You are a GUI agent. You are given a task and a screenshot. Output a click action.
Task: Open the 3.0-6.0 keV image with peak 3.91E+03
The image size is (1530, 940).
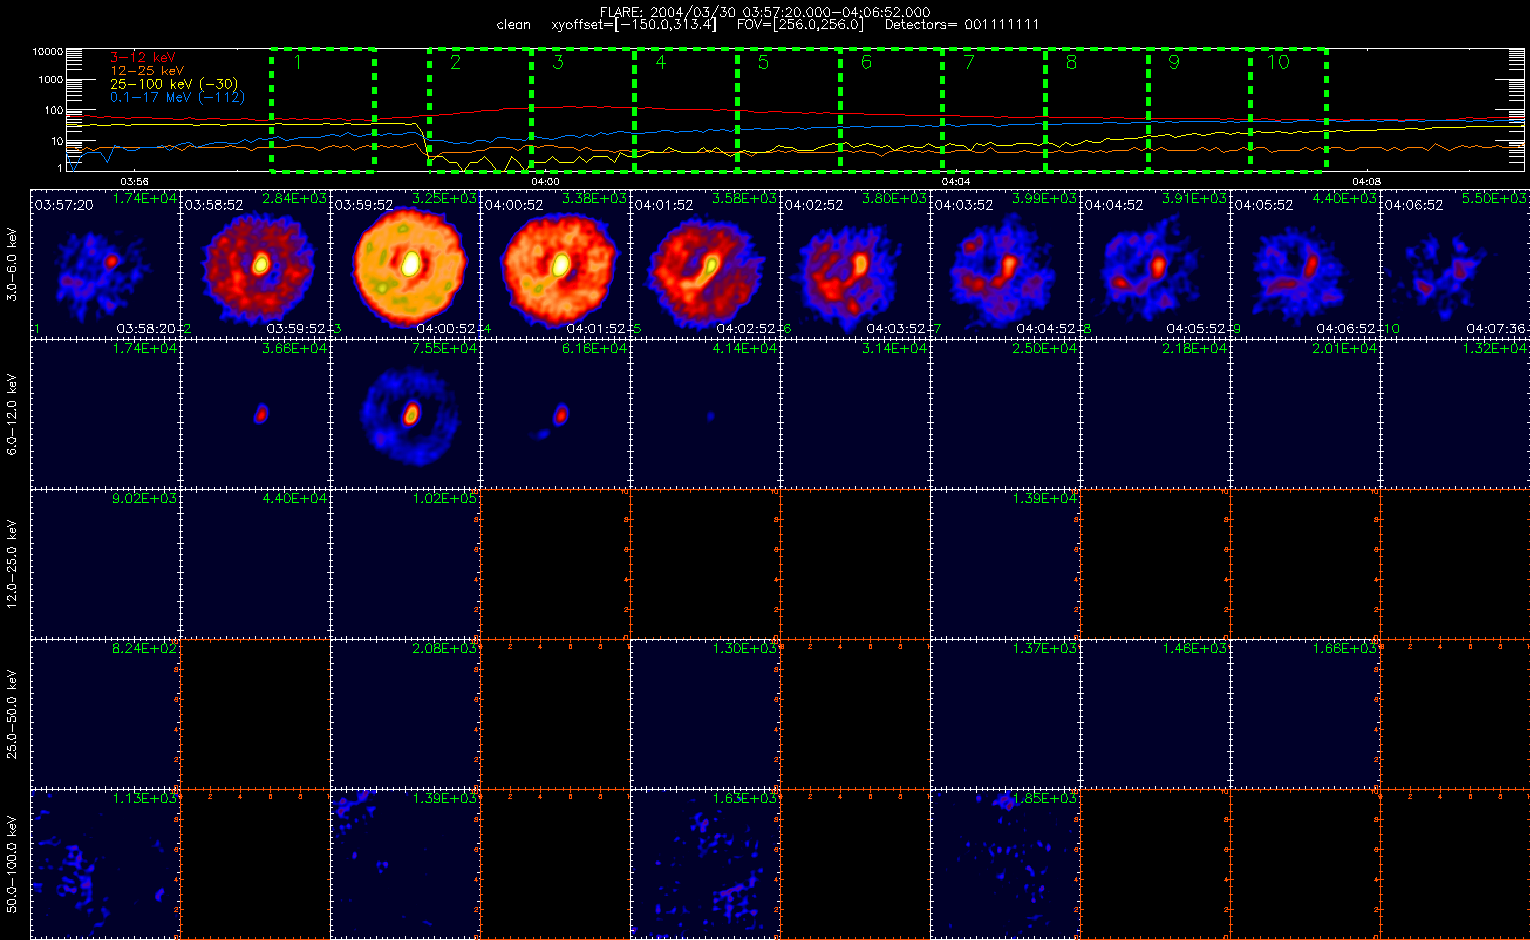pos(1155,263)
